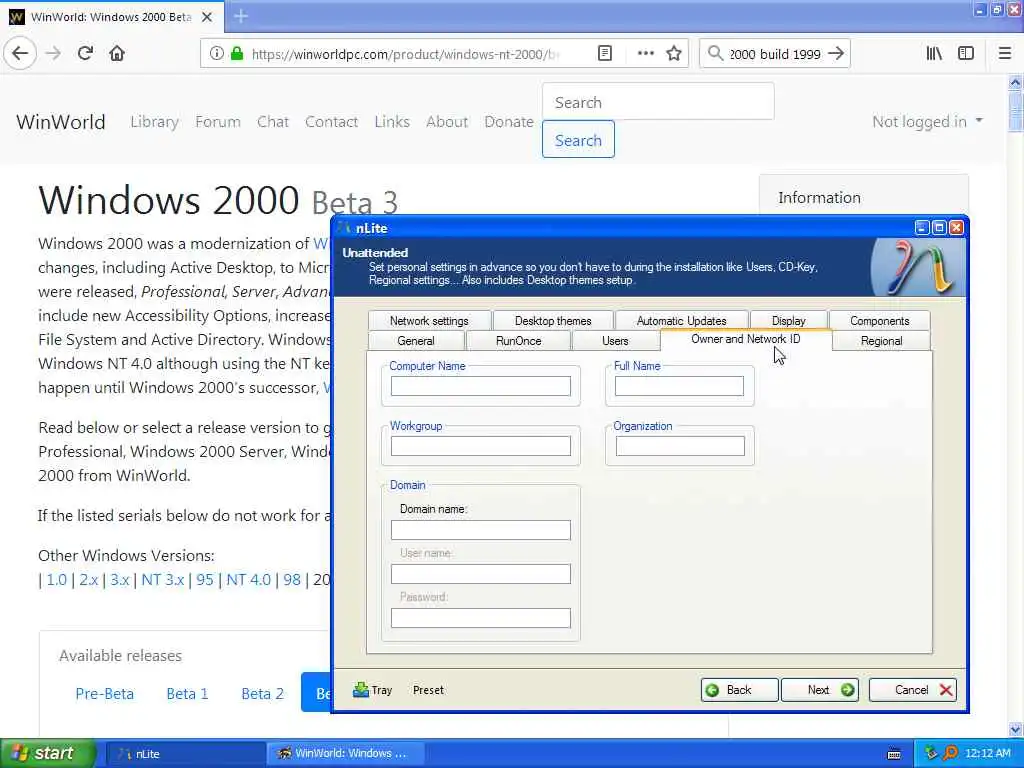Click the green padlock security icon

[x=236, y=54]
